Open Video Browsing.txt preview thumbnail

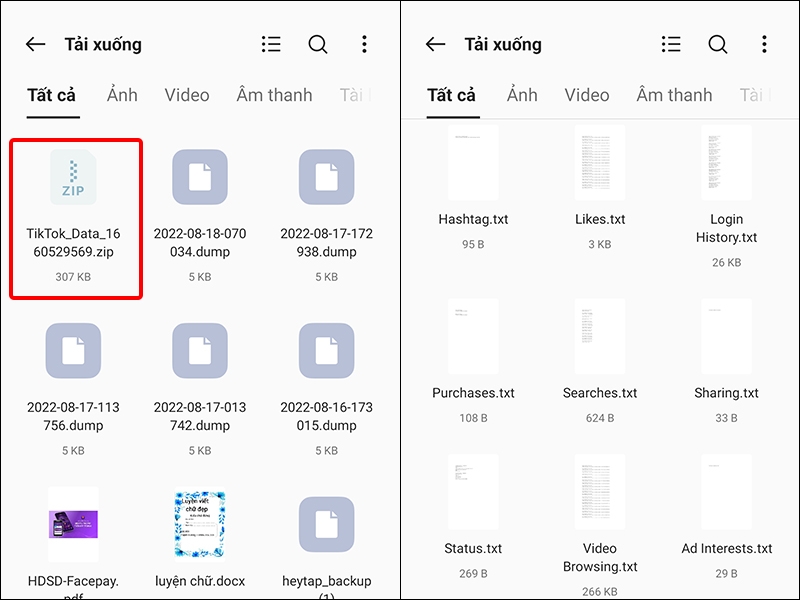(599, 492)
